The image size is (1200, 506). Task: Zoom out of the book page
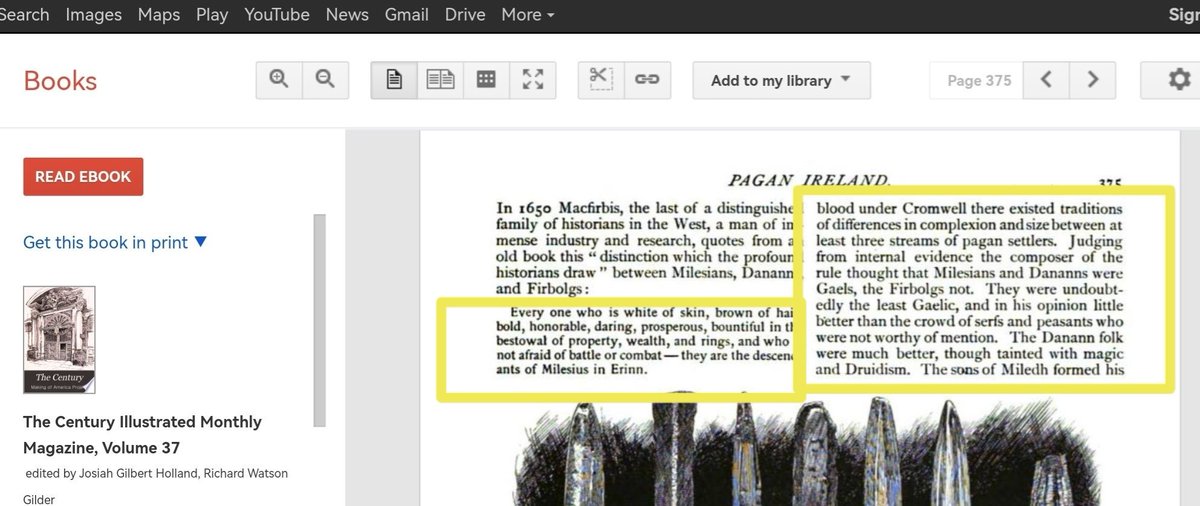coord(325,80)
